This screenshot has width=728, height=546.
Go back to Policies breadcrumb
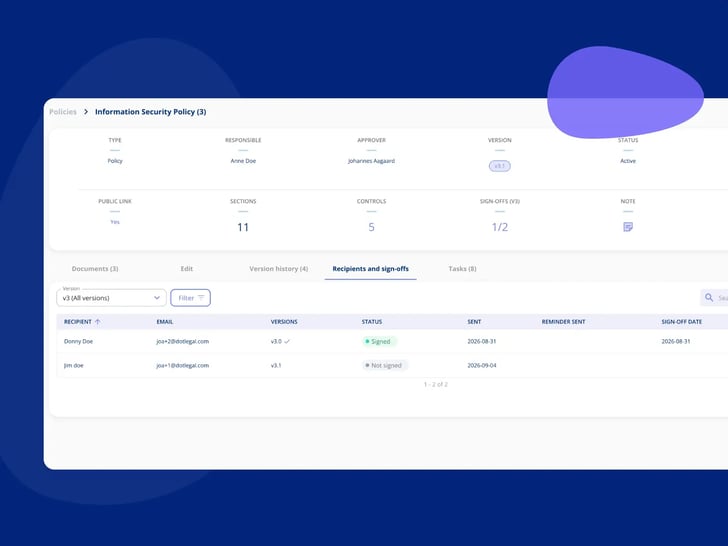click(63, 112)
